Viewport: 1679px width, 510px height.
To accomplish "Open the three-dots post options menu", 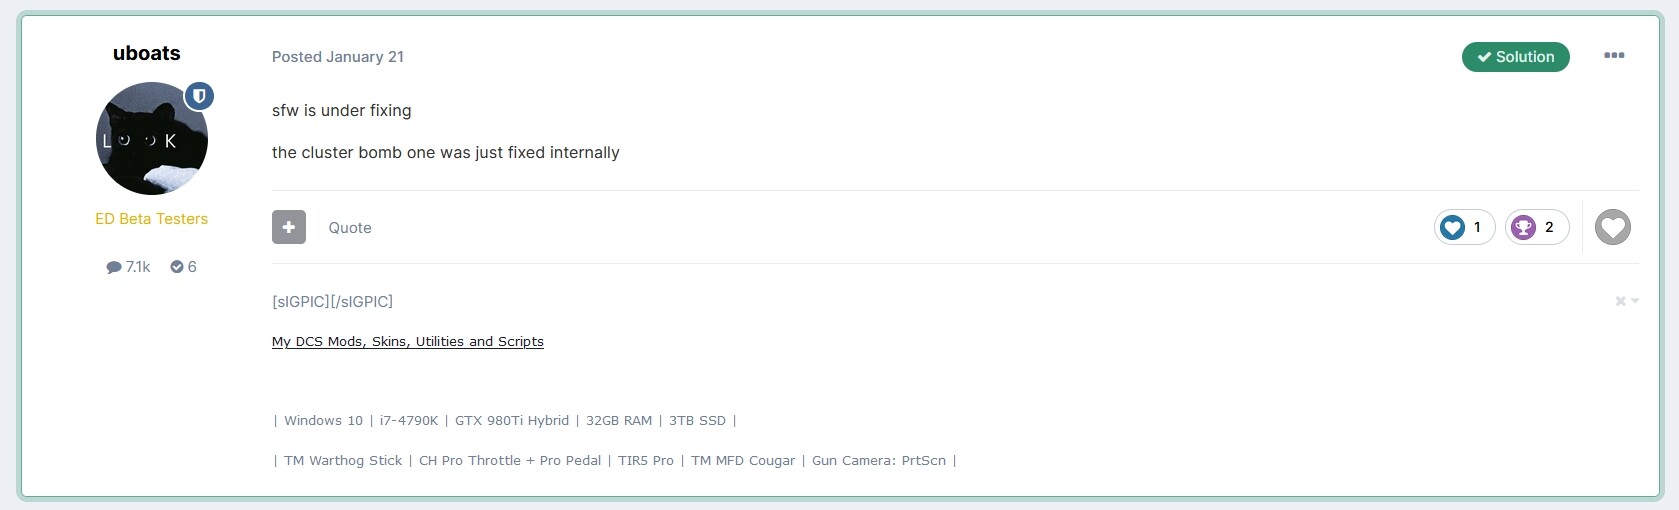I will pyautogui.click(x=1614, y=56).
